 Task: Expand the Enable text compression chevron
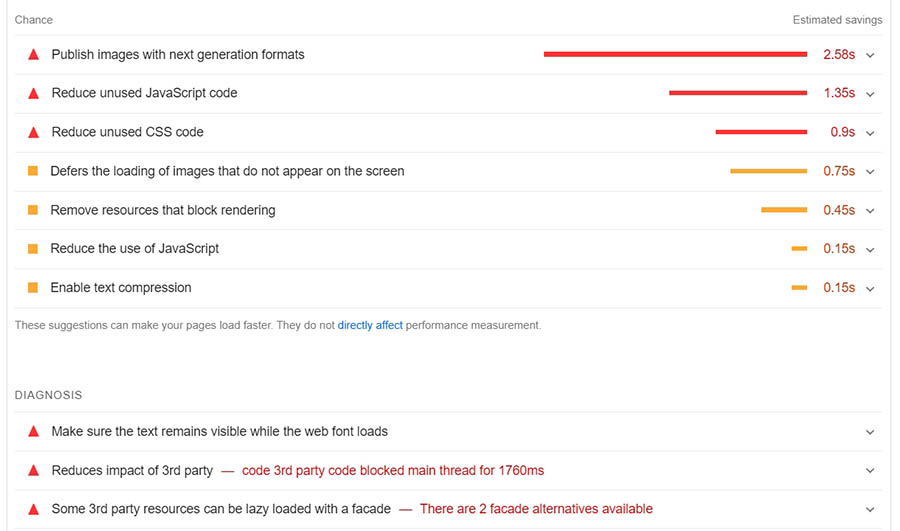[870, 288]
